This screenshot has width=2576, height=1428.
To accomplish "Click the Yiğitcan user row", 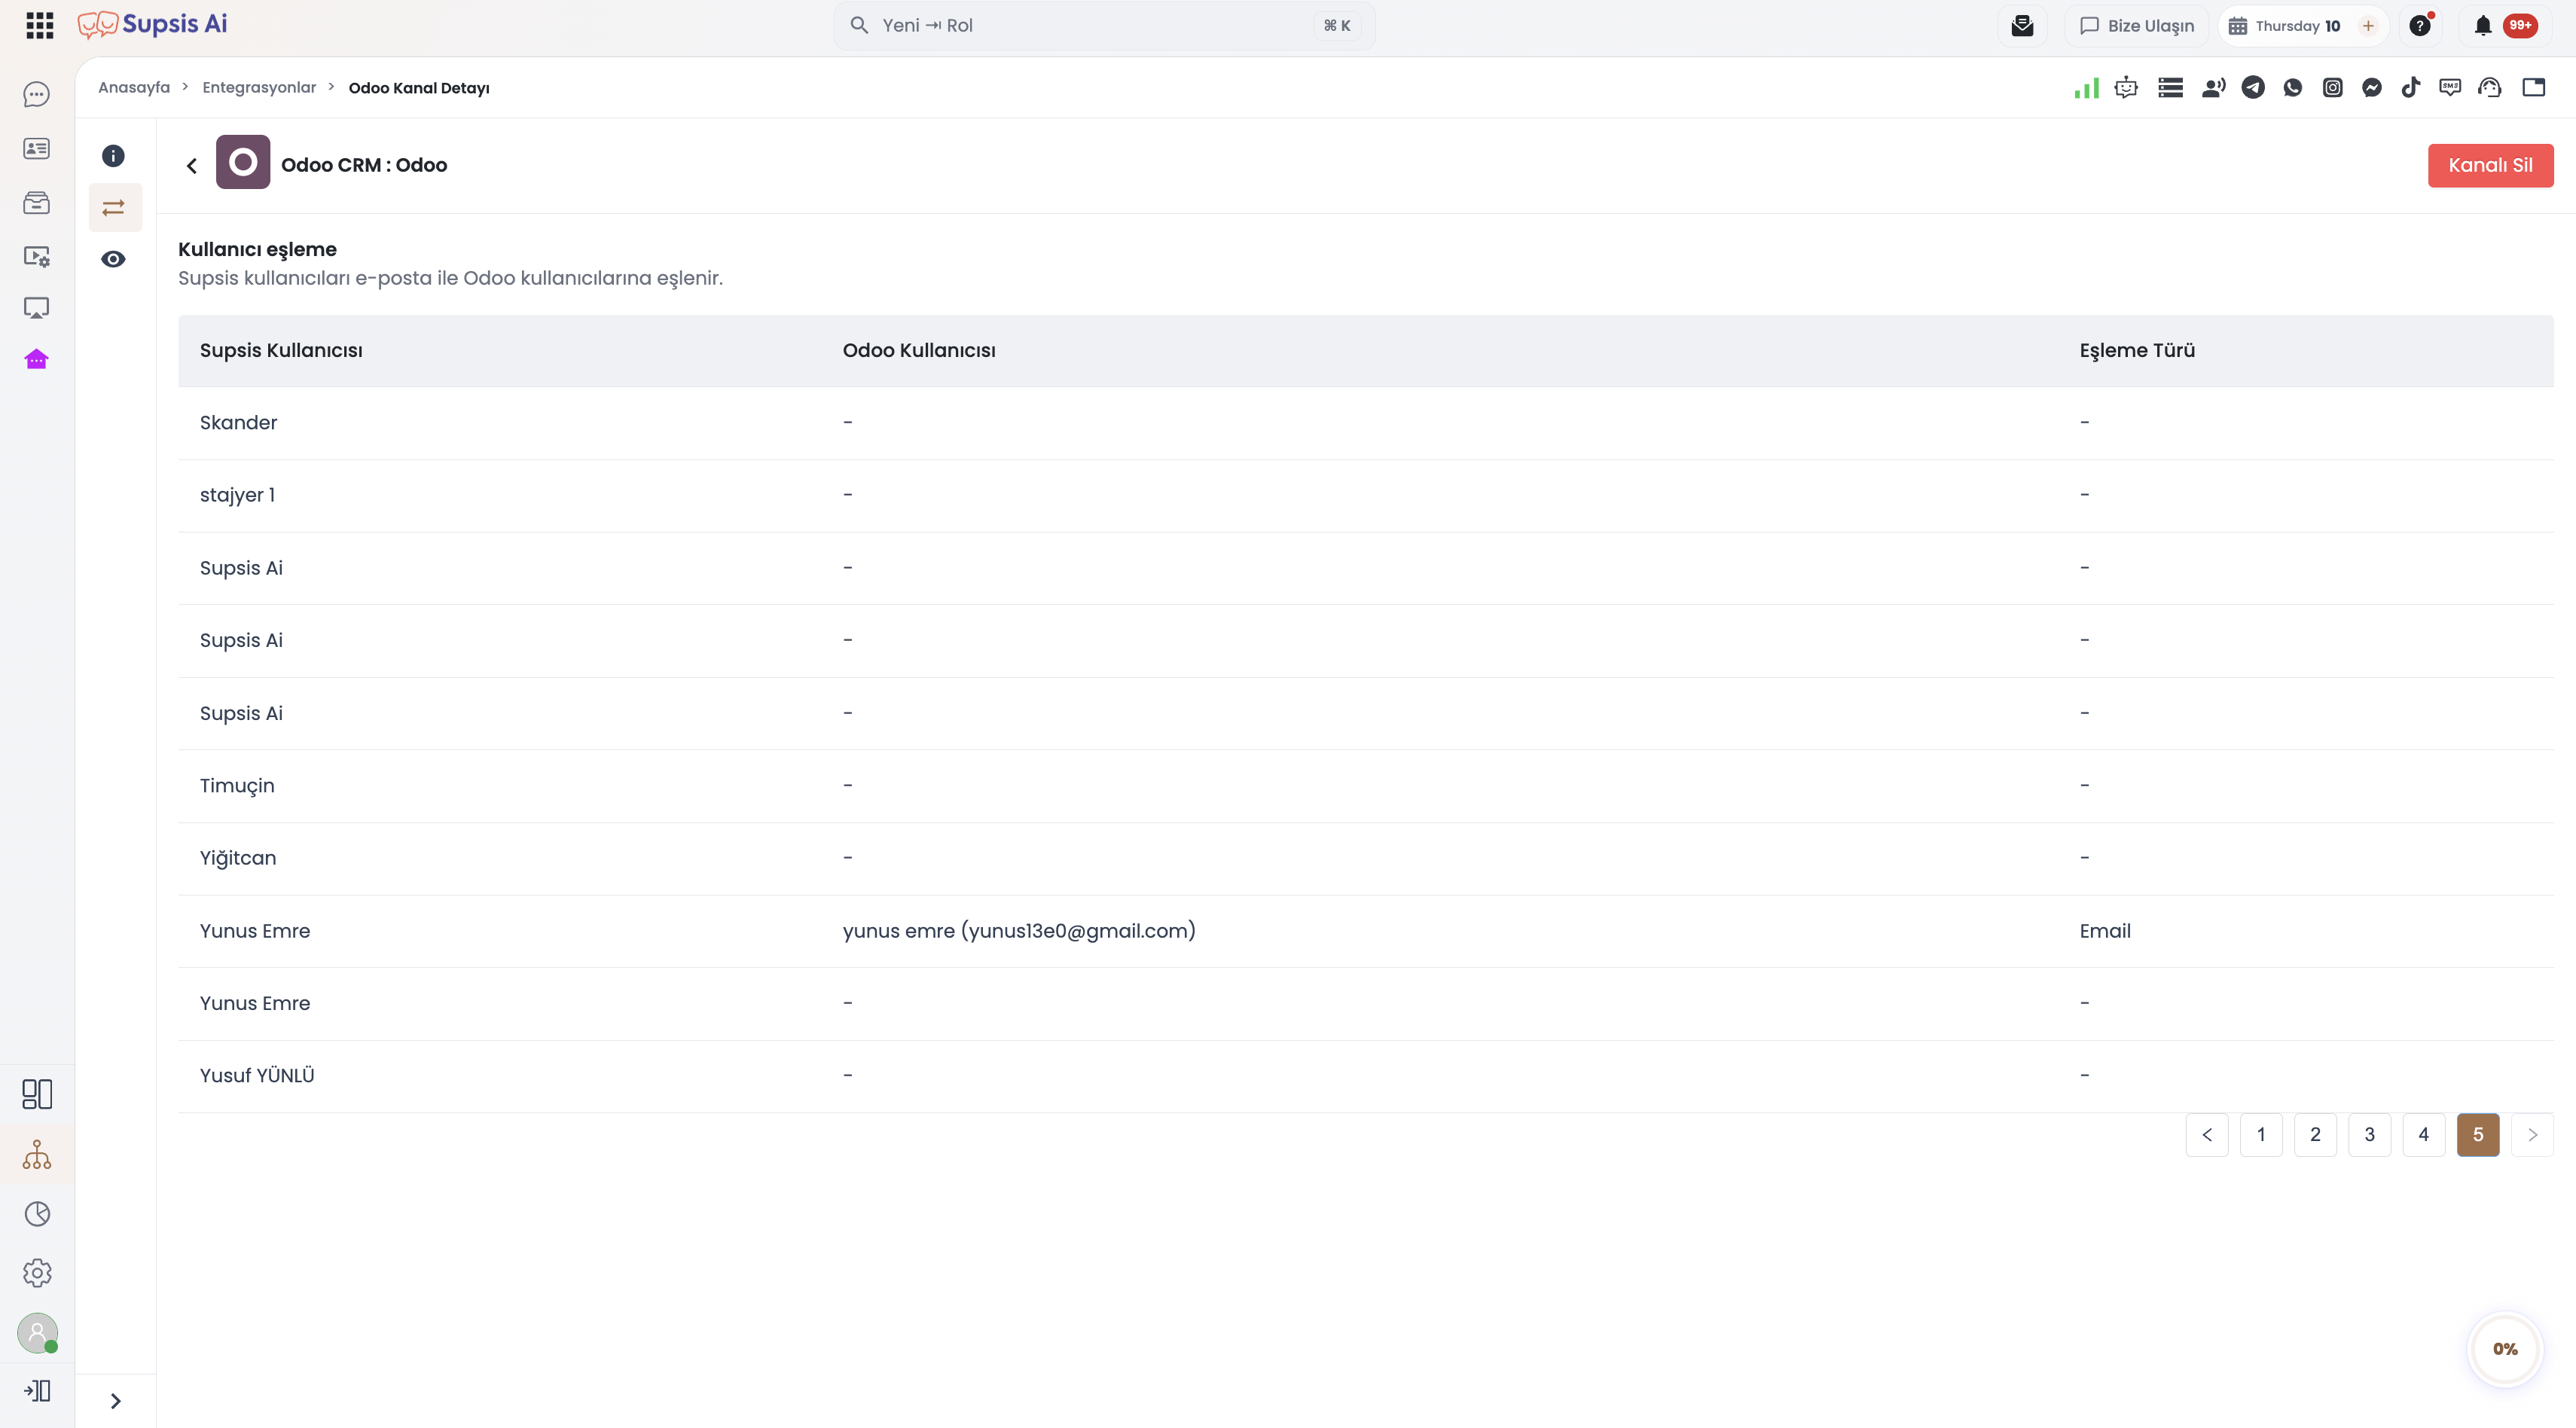I will [1365, 859].
